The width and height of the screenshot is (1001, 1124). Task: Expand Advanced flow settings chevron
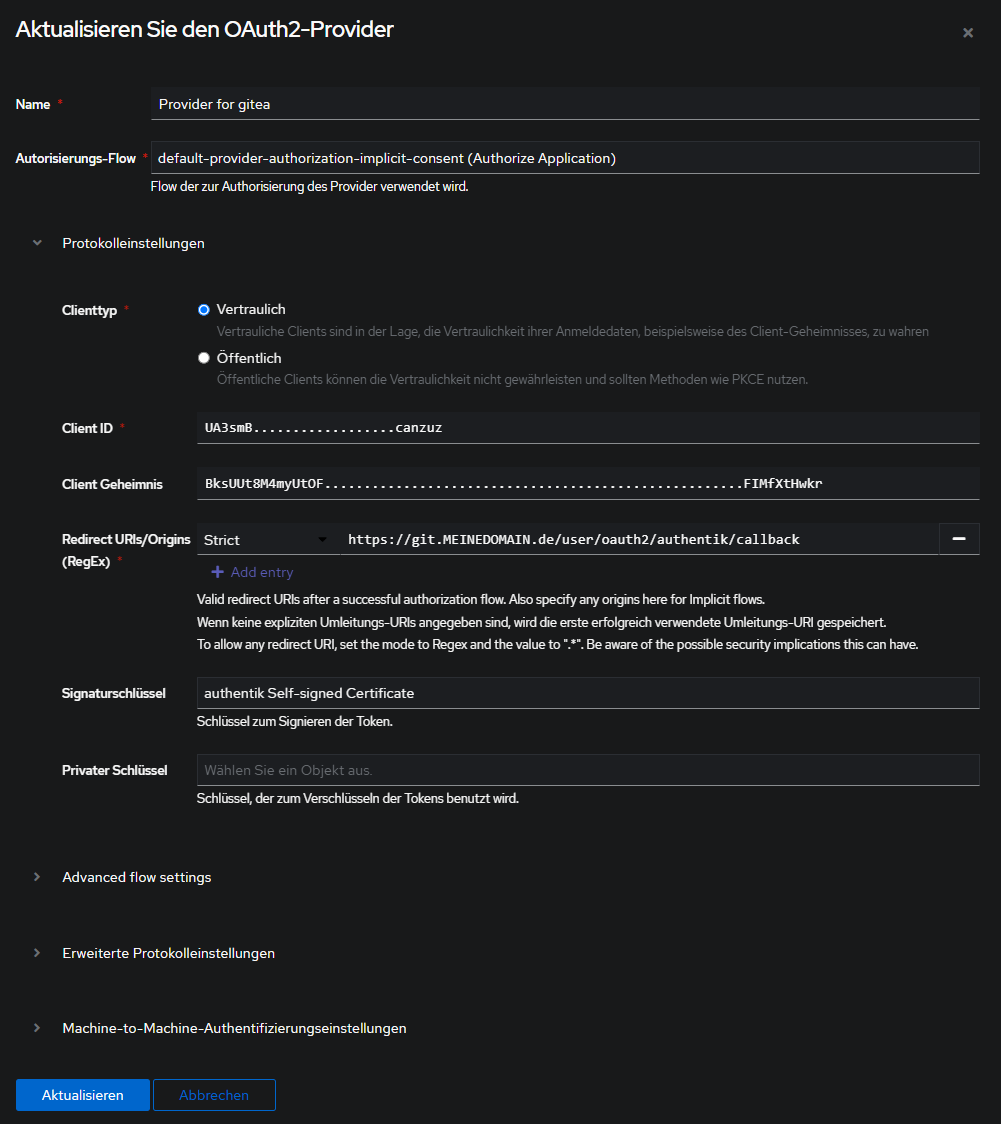37,877
